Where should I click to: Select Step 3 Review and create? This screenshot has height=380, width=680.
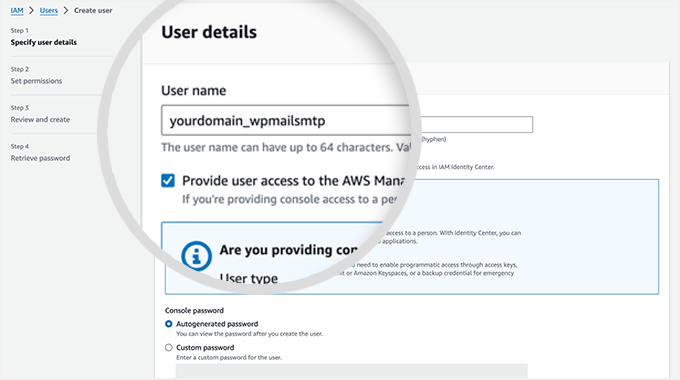click(x=40, y=119)
